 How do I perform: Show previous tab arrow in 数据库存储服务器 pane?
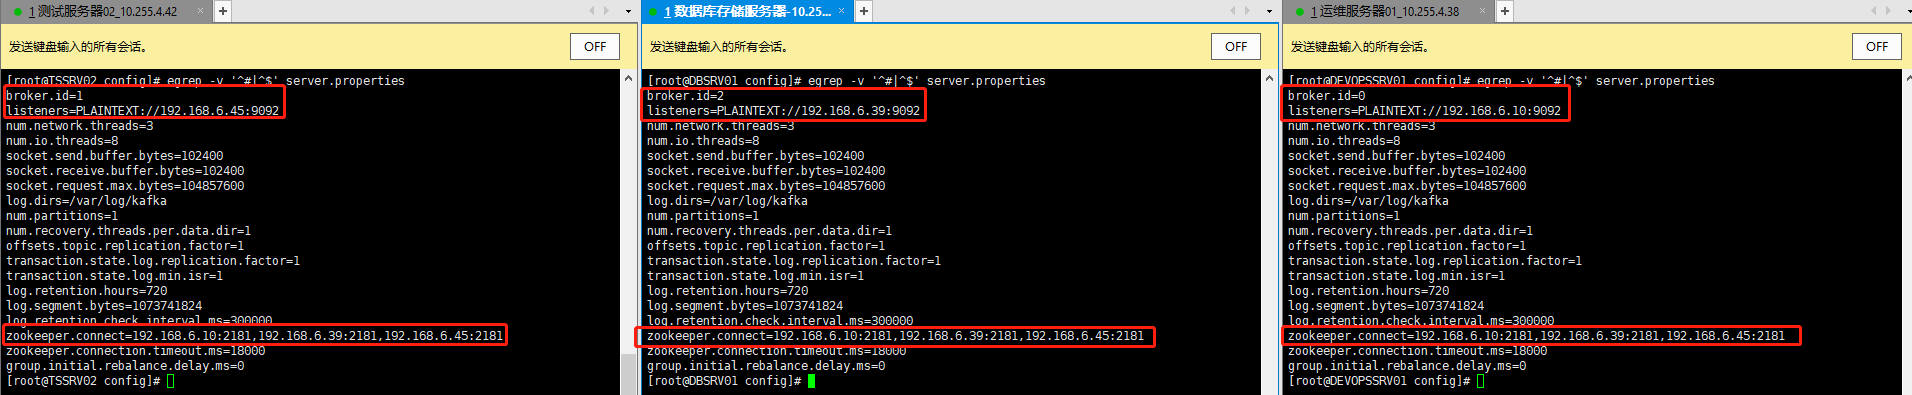1232,11
